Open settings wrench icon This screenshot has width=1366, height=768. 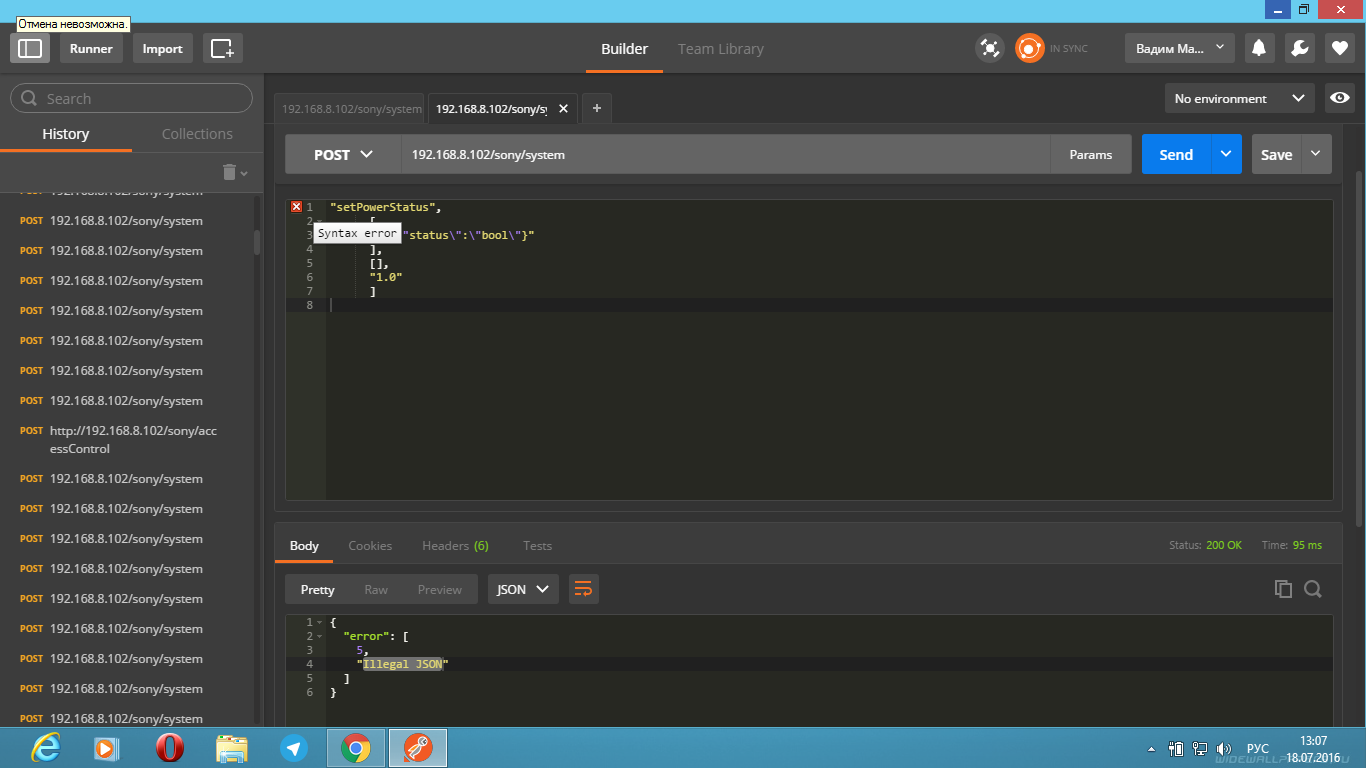[1299, 48]
